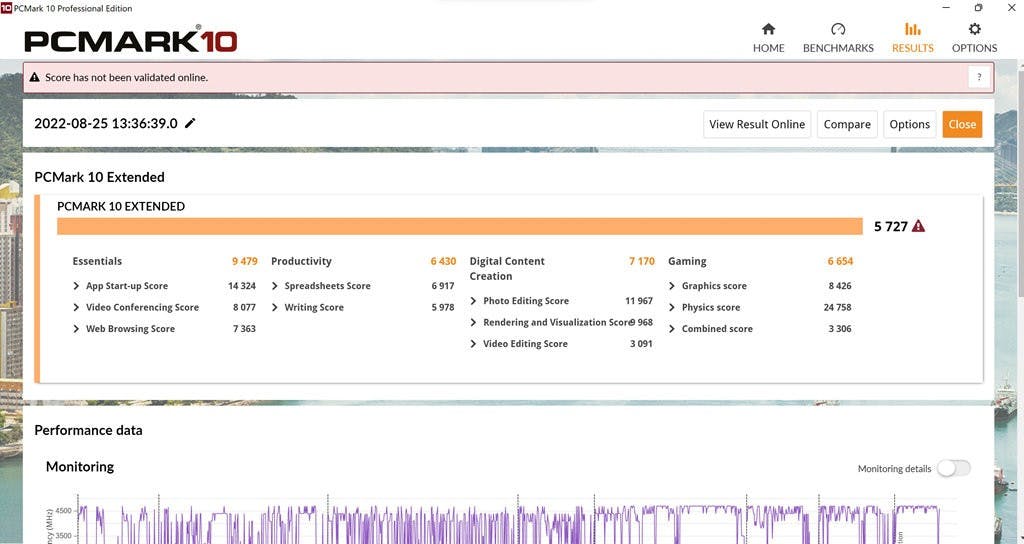The image size is (1024, 544).
Task: Minimize the PCMark 10 window
Action: point(946,8)
